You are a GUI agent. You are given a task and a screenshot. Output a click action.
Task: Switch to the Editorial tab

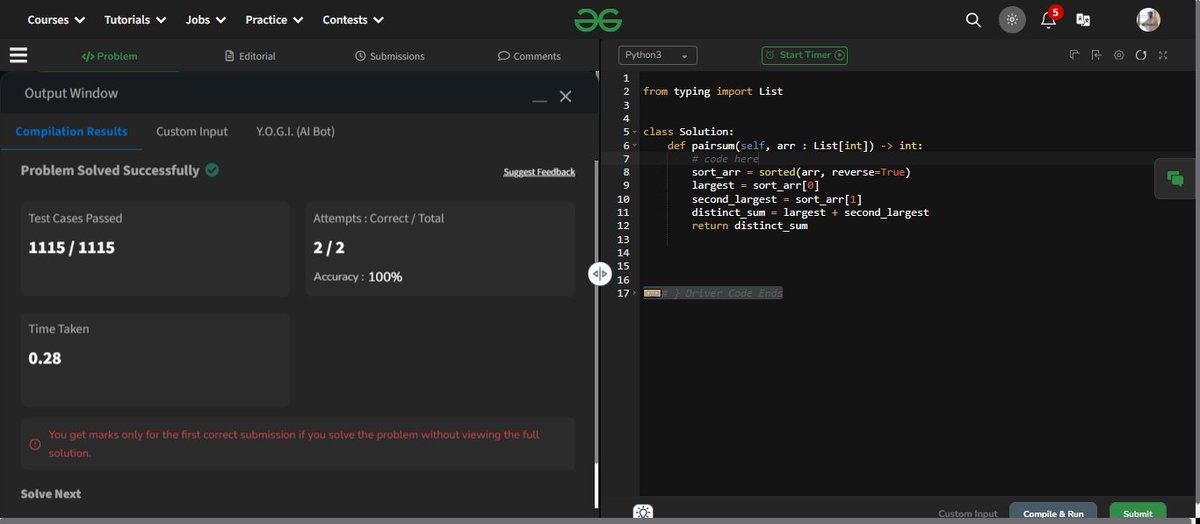click(x=250, y=56)
